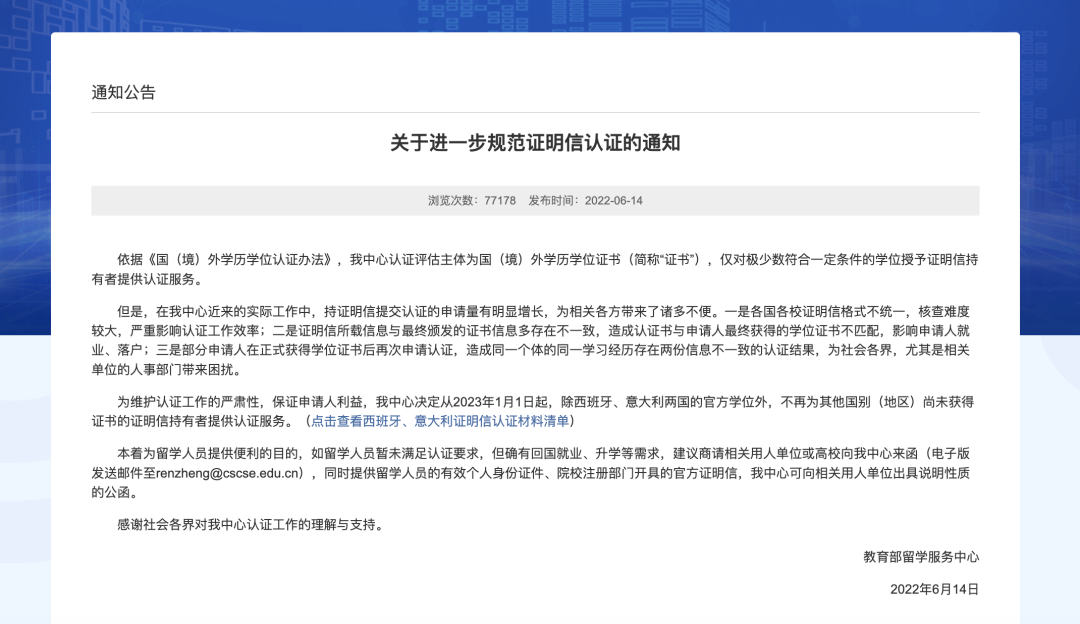Click the 发布时间：2022-06-14 publish date
This screenshot has height=624, width=1080.
(585, 200)
